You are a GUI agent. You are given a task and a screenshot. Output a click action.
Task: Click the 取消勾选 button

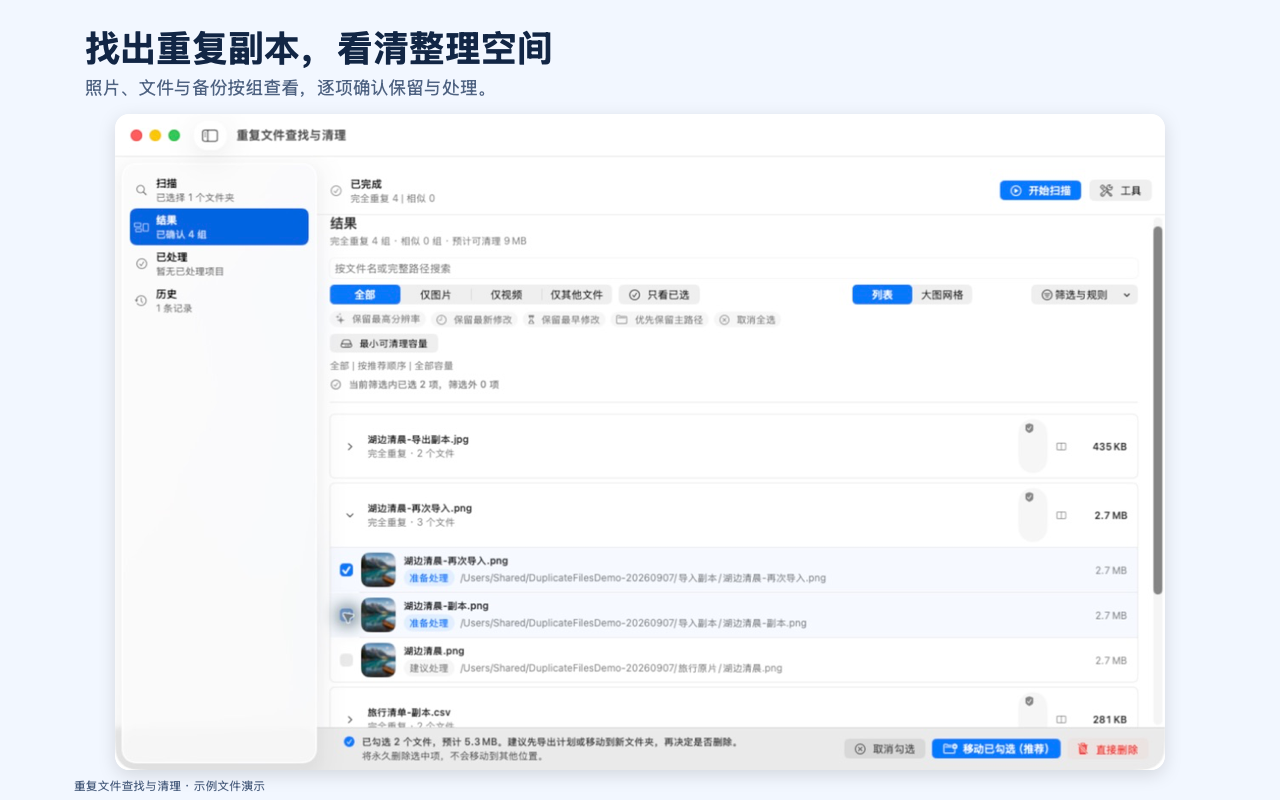coord(885,749)
